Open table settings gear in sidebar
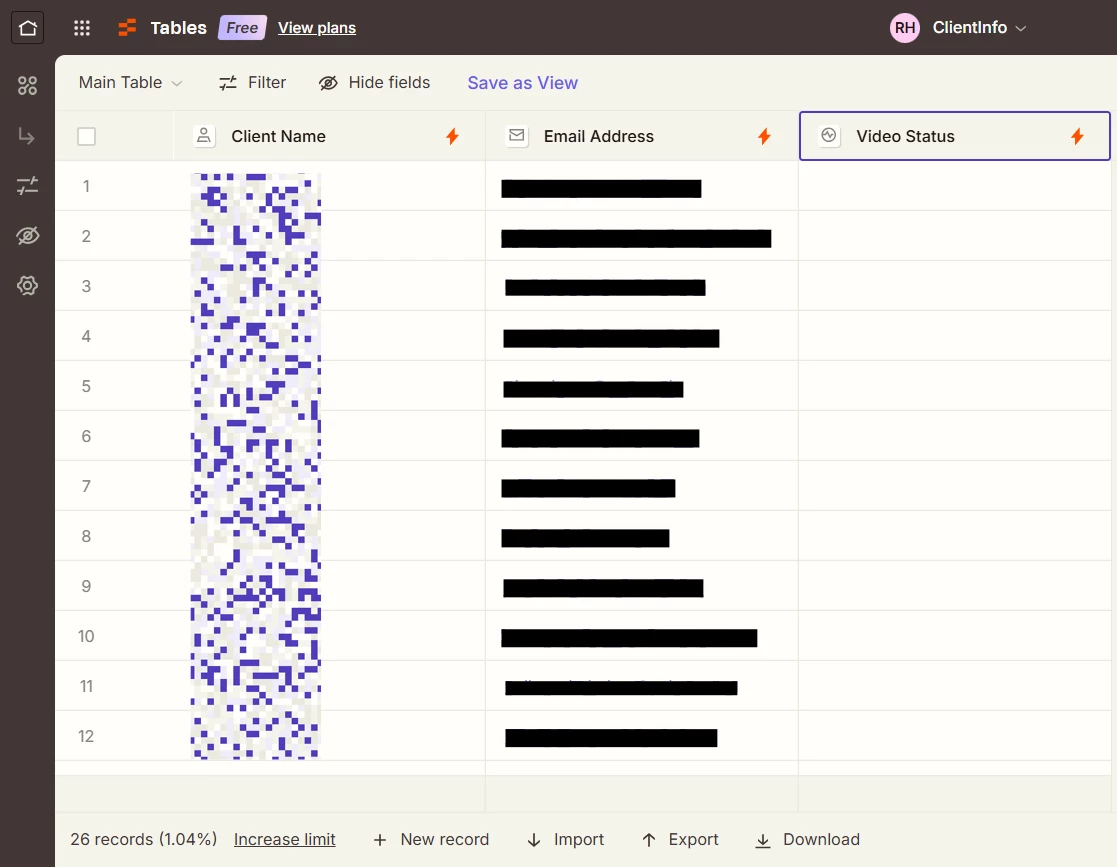This screenshot has width=1117, height=867. pyautogui.click(x=27, y=286)
